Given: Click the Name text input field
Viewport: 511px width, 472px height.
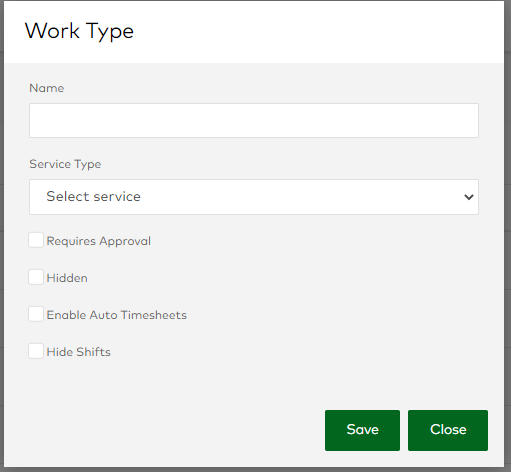Looking at the screenshot, I should coord(254,120).
